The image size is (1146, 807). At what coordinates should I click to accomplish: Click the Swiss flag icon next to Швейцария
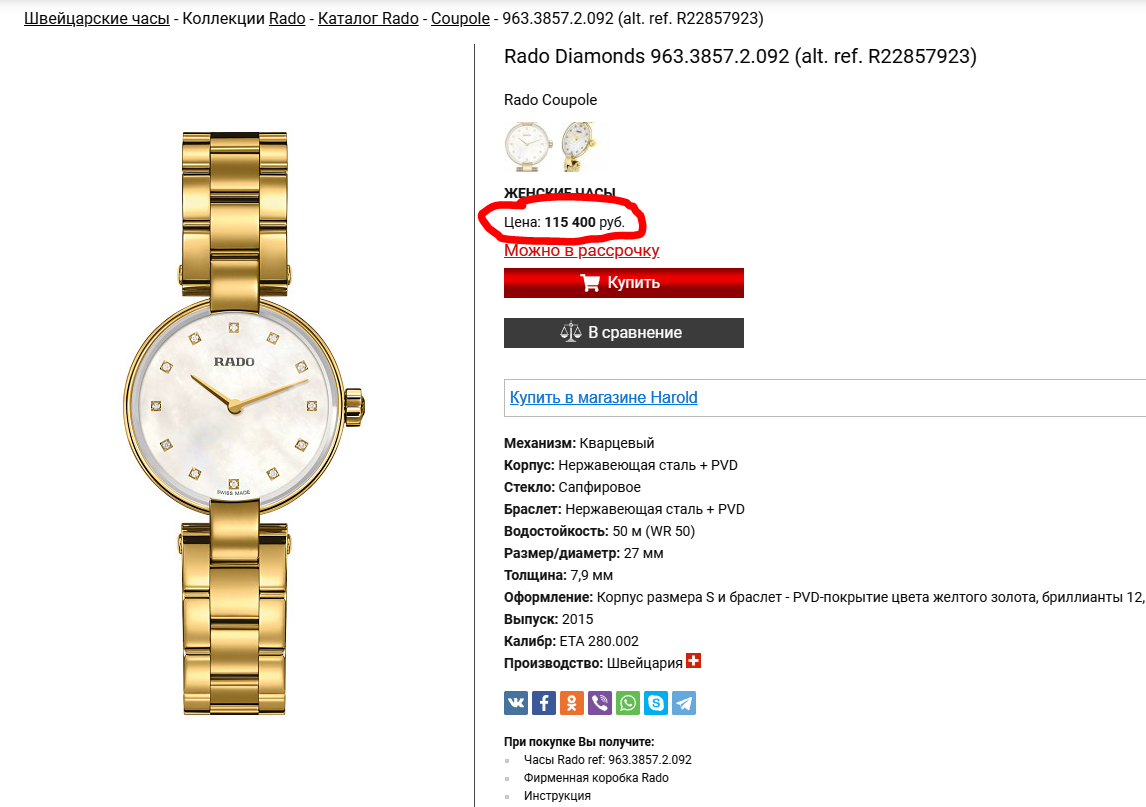pos(694,661)
